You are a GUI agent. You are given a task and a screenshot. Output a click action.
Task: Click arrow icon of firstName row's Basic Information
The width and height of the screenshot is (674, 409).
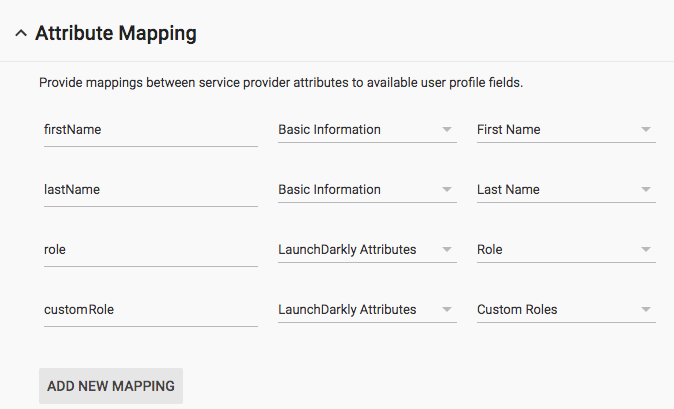tap(446, 130)
